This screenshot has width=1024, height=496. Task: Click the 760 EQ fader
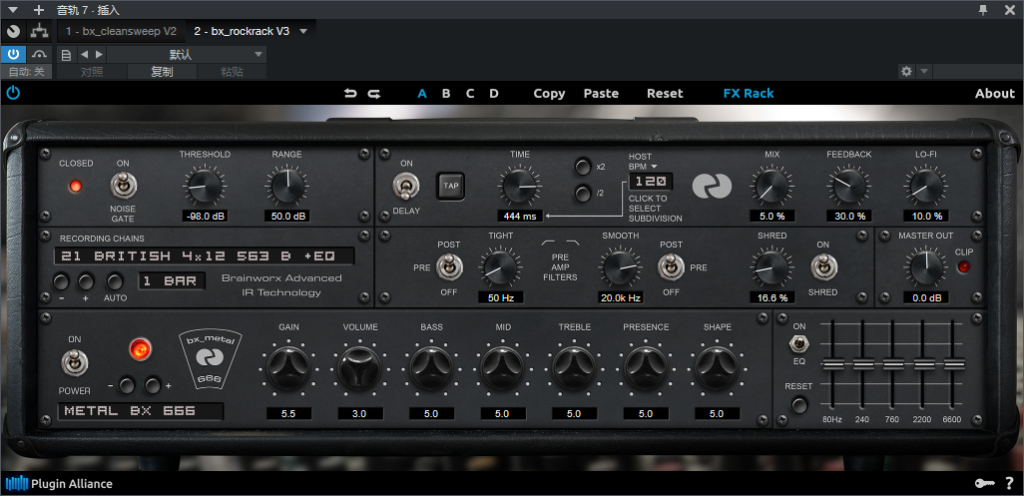pos(893,364)
